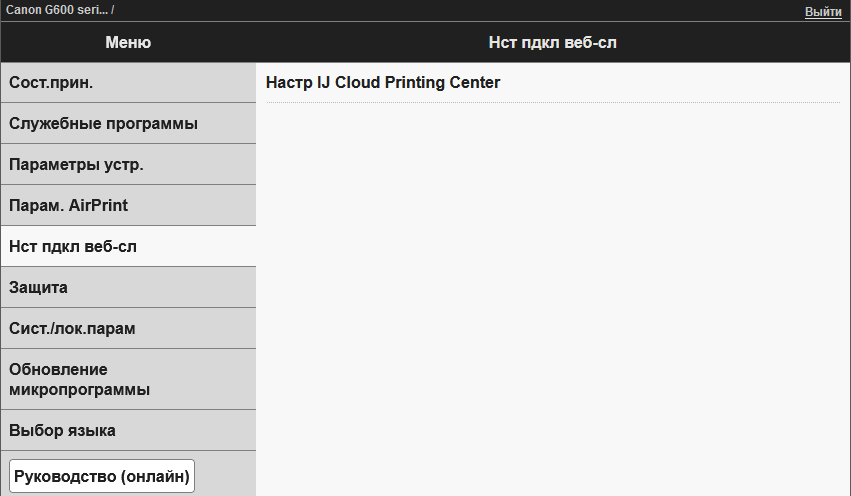Viewport: 851px width, 496px height.
Task: Click the Меню header above the sidebar
Action: (128, 42)
